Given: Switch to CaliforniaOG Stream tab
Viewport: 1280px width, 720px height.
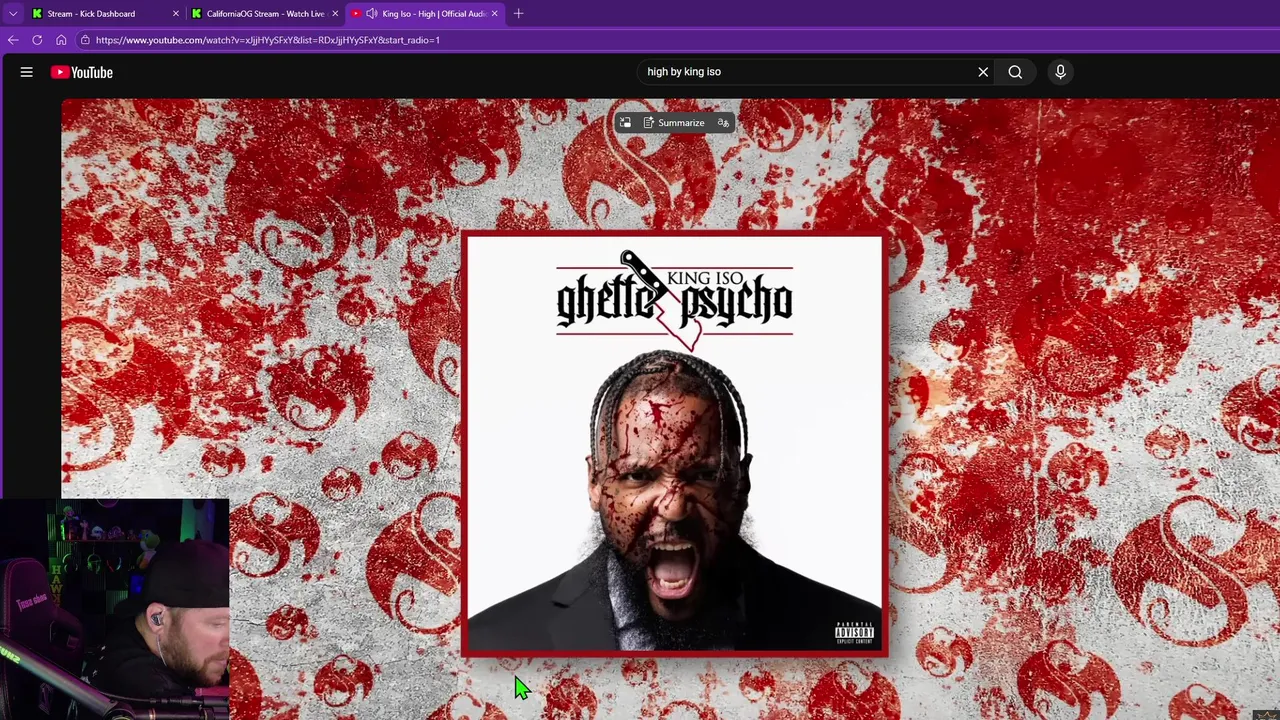Looking at the screenshot, I should coord(265,14).
